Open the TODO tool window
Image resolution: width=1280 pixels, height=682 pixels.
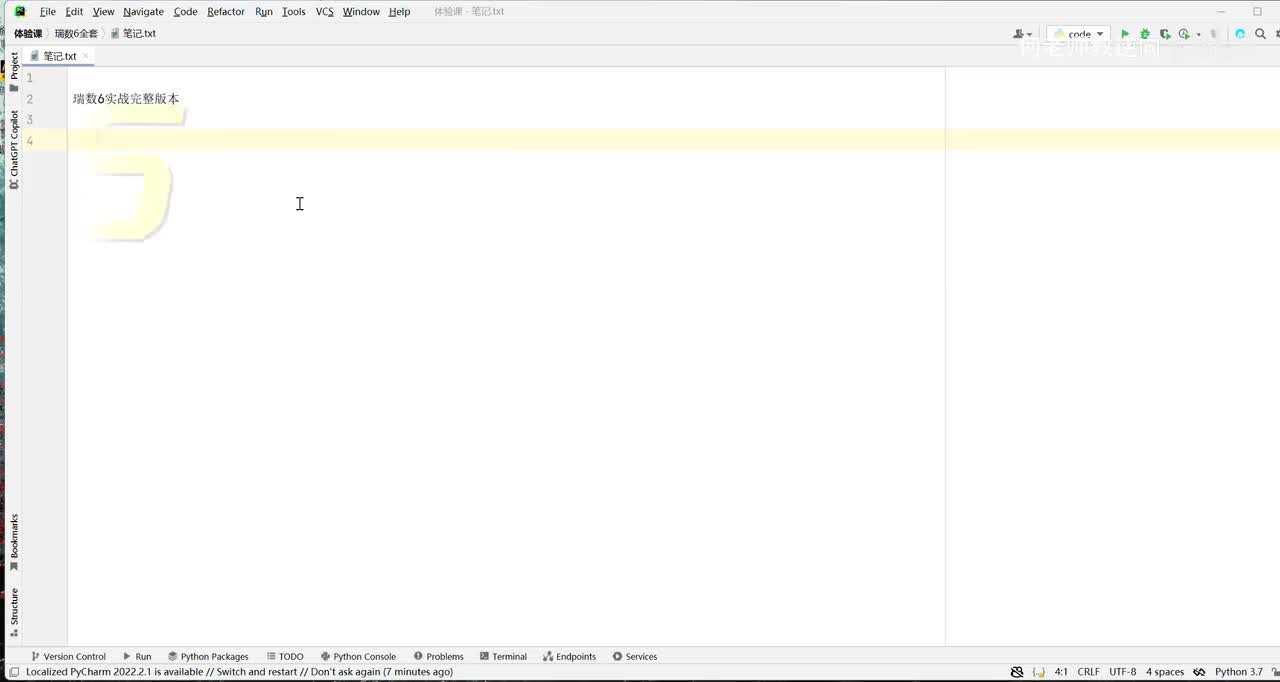(285, 657)
